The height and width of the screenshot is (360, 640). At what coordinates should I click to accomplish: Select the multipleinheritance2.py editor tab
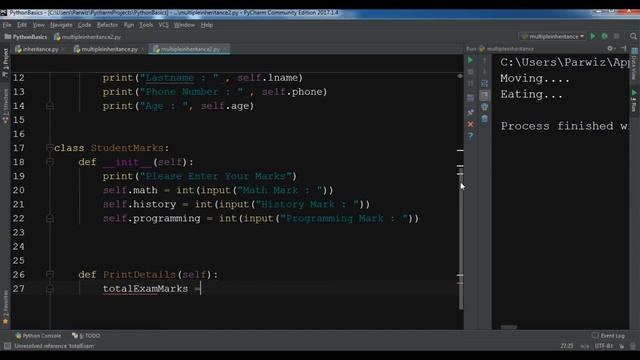tap(190, 49)
